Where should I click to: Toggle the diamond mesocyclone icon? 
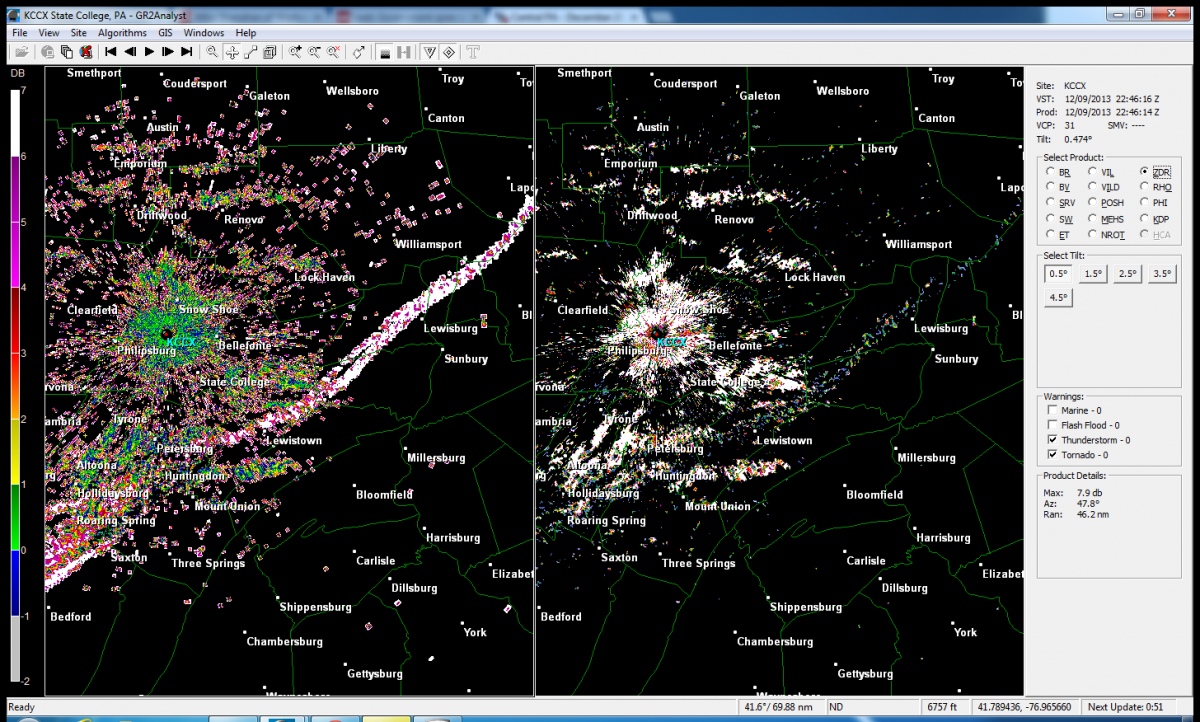tap(449, 51)
